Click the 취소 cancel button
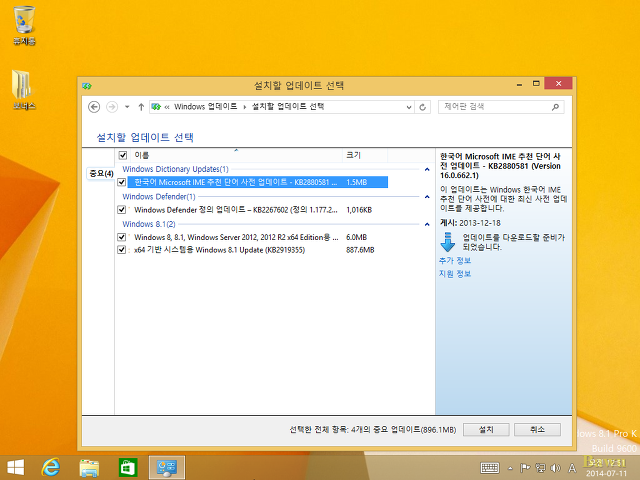 (x=537, y=429)
